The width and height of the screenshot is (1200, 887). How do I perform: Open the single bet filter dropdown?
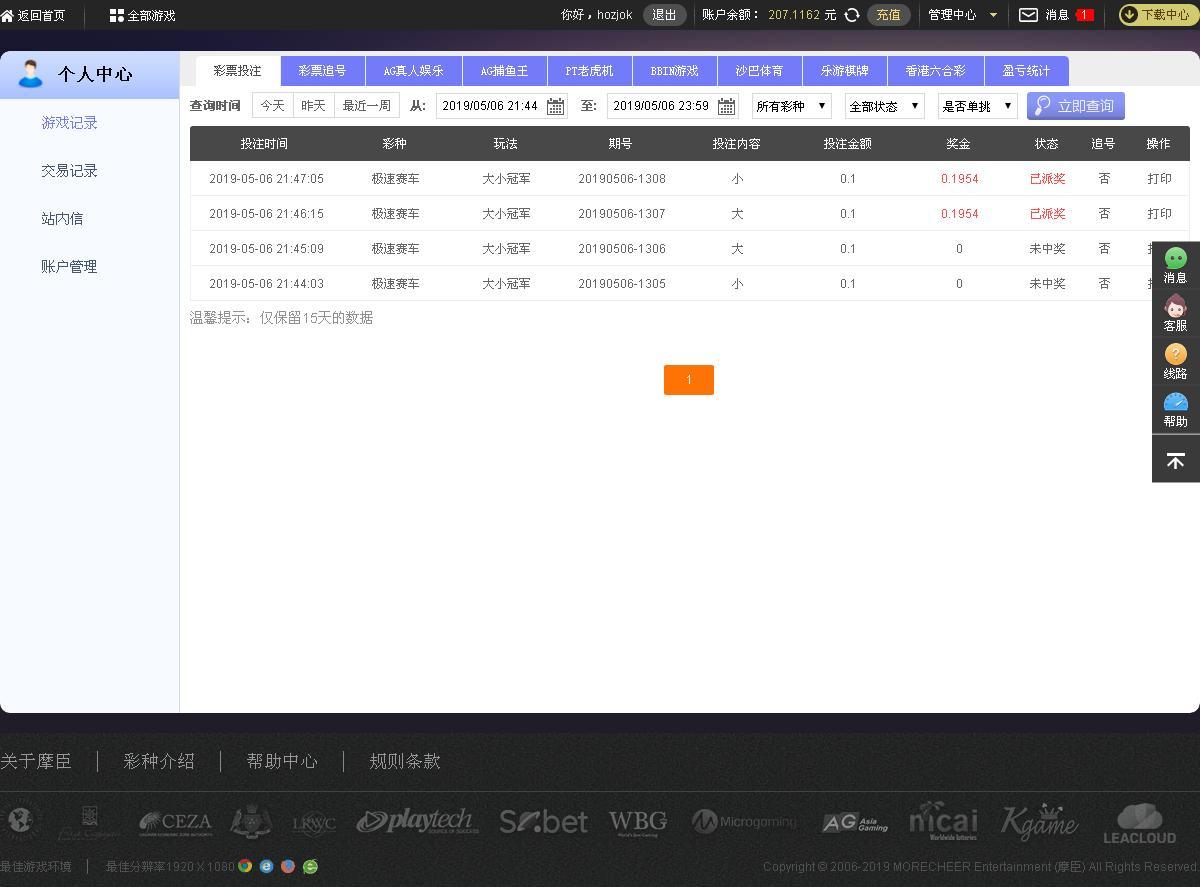(977, 106)
